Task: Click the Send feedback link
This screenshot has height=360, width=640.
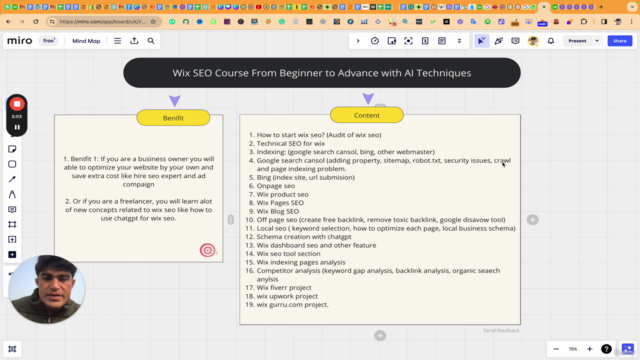Action: tap(501, 331)
